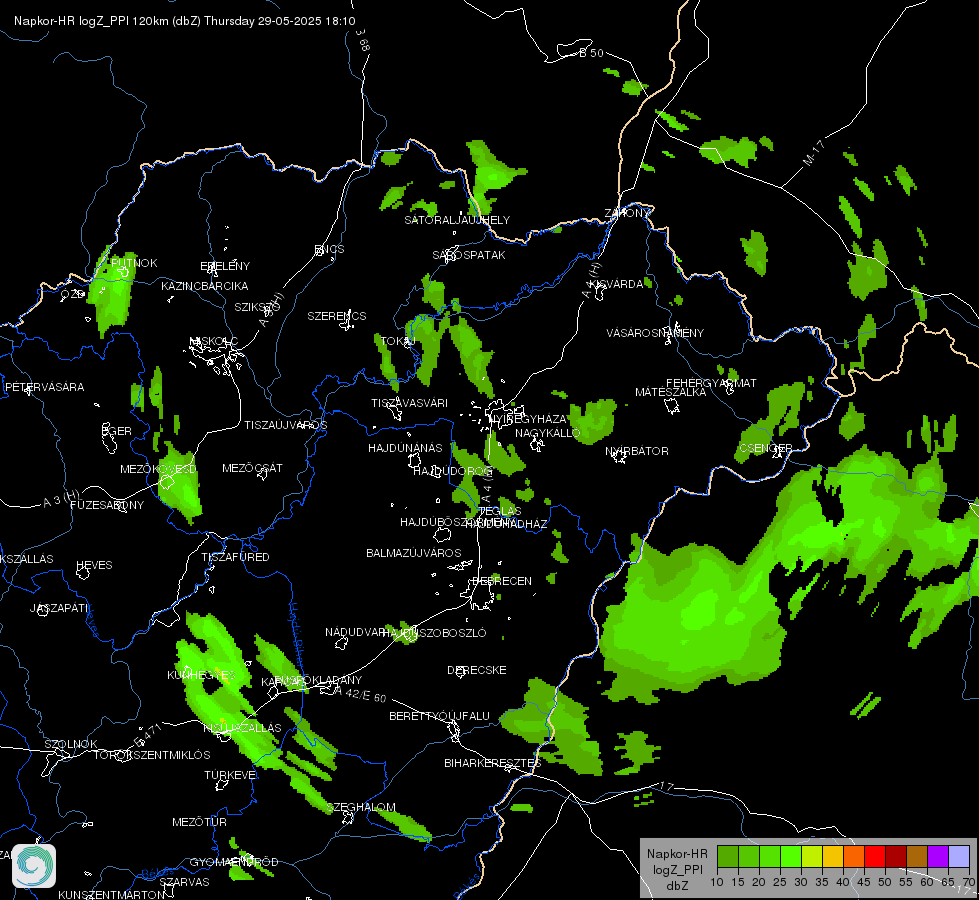Click the SZARVAS town label
This screenshot has height=900, width=979.
pyautogui.click(x=184, y=882)
